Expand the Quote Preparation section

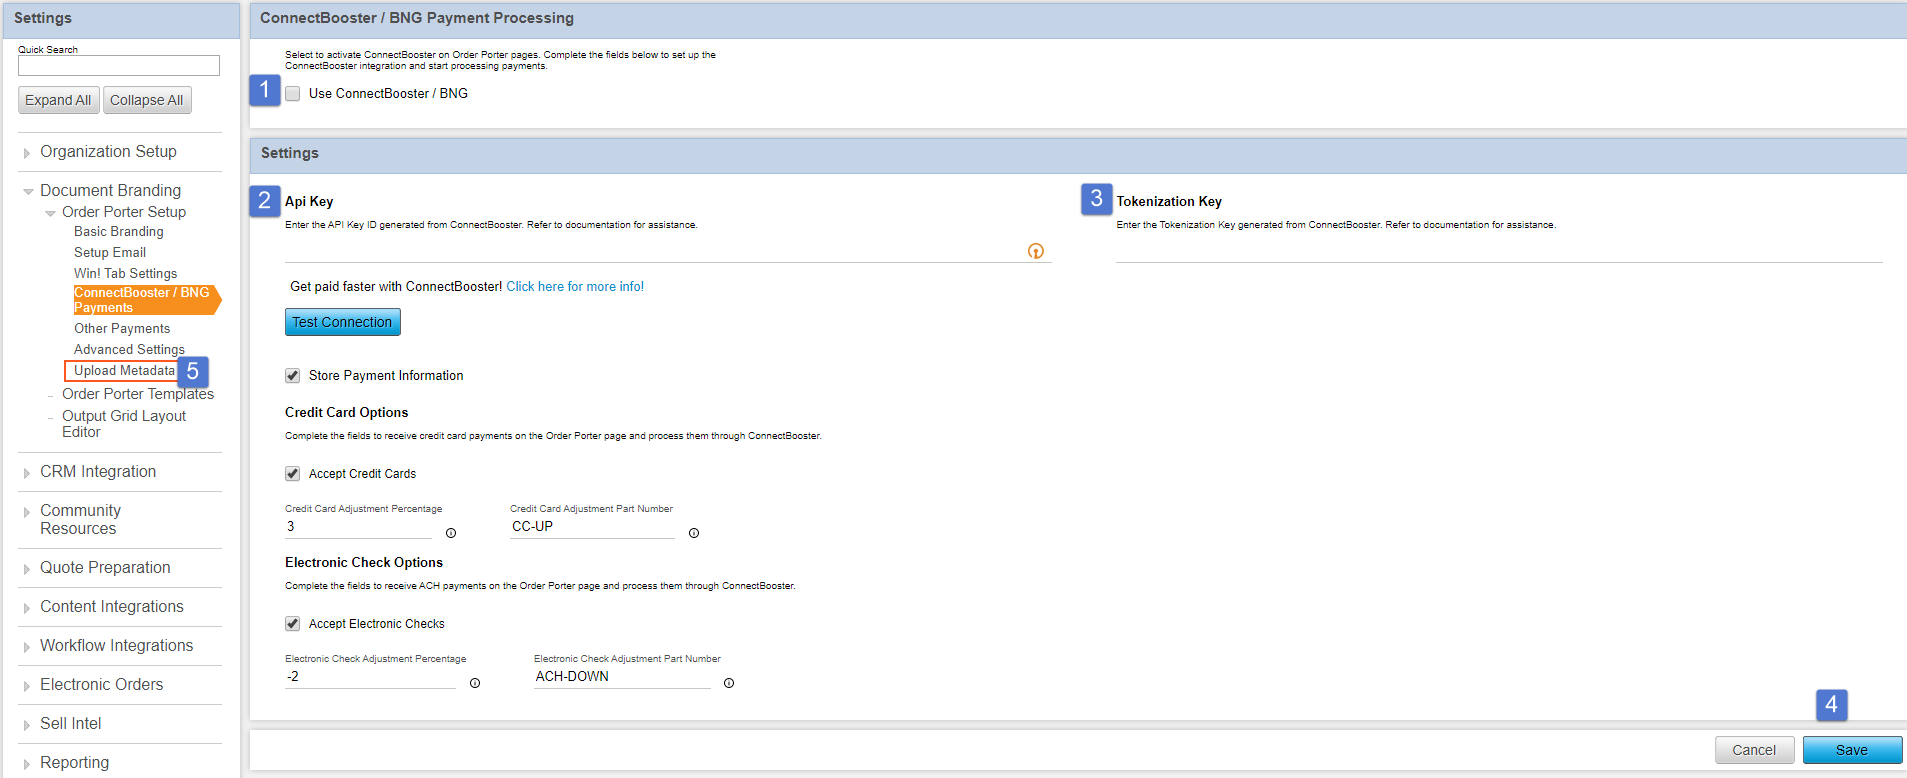point(105,568)
